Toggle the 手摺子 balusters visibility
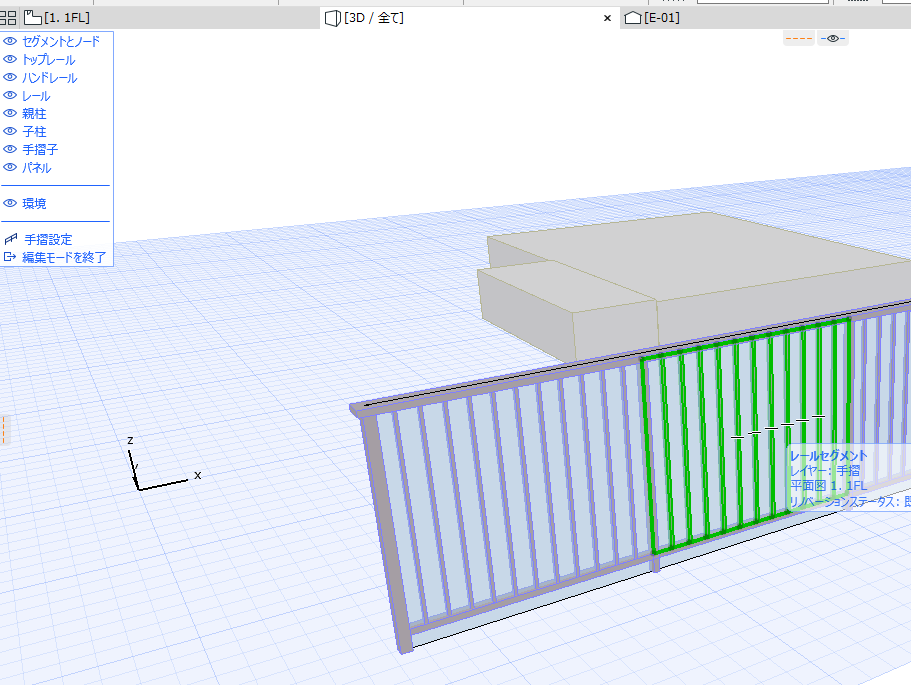Screen dimensions: 911x685 click(x=10, y=149)
